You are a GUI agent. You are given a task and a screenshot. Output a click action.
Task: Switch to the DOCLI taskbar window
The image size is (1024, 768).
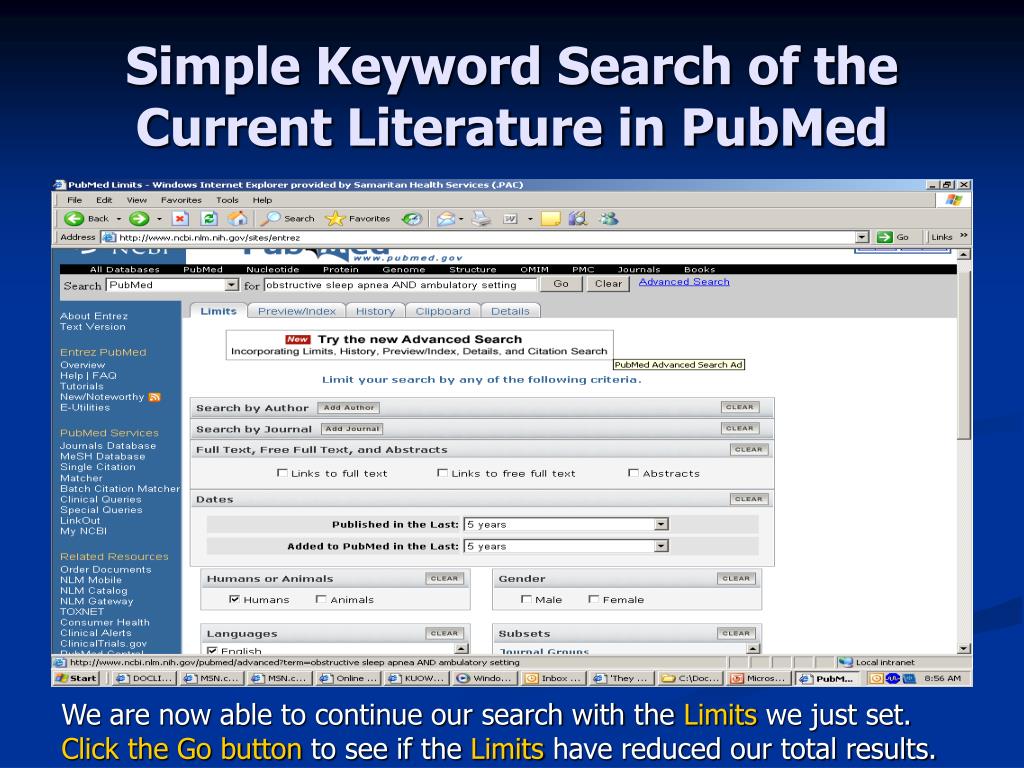144,678
